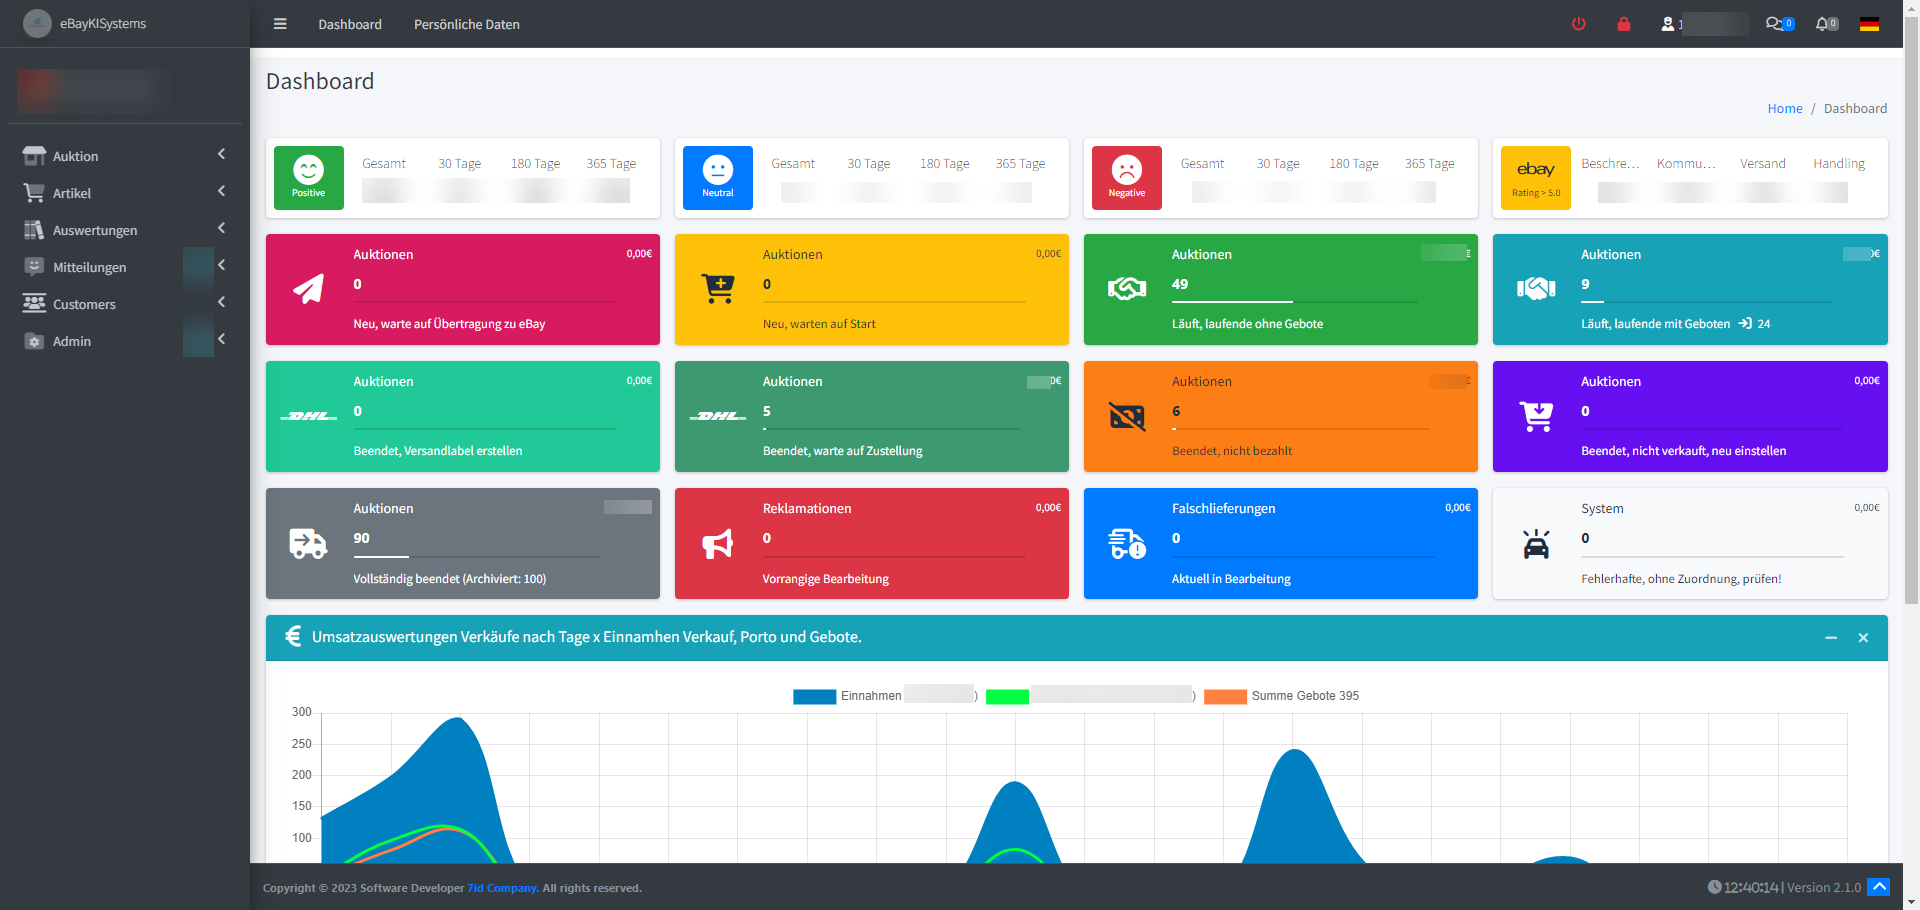Toggle Summe Gebote dataset in legend
1920x910 pixels.
(1304, 696)
